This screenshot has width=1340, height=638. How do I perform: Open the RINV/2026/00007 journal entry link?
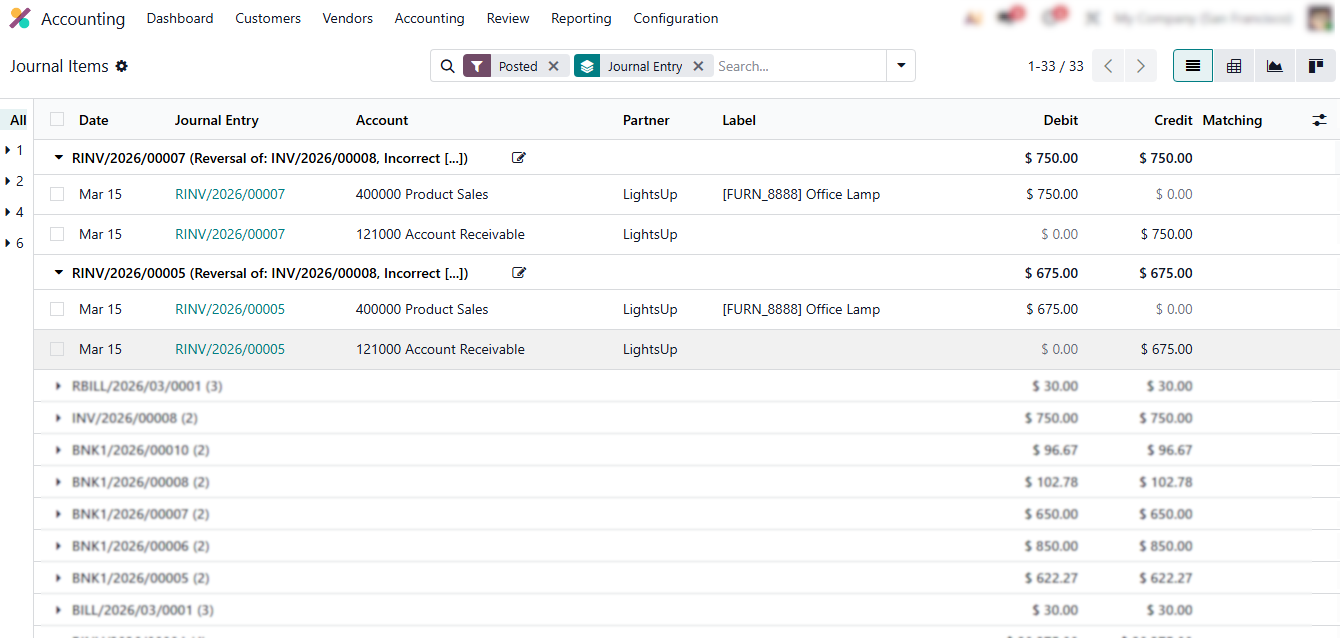click(x=230, y=194)
